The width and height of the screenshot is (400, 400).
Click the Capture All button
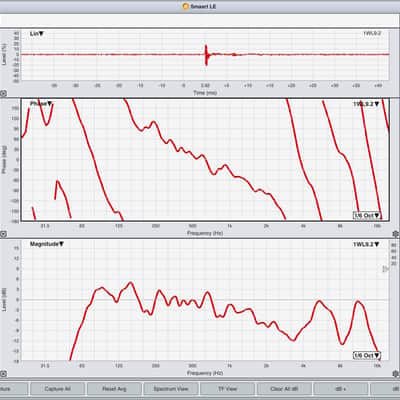57,389
